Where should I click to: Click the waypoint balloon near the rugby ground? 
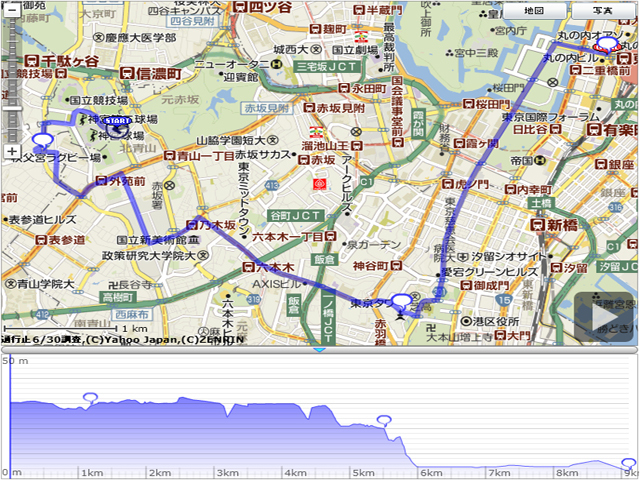[x=42, y=142]
